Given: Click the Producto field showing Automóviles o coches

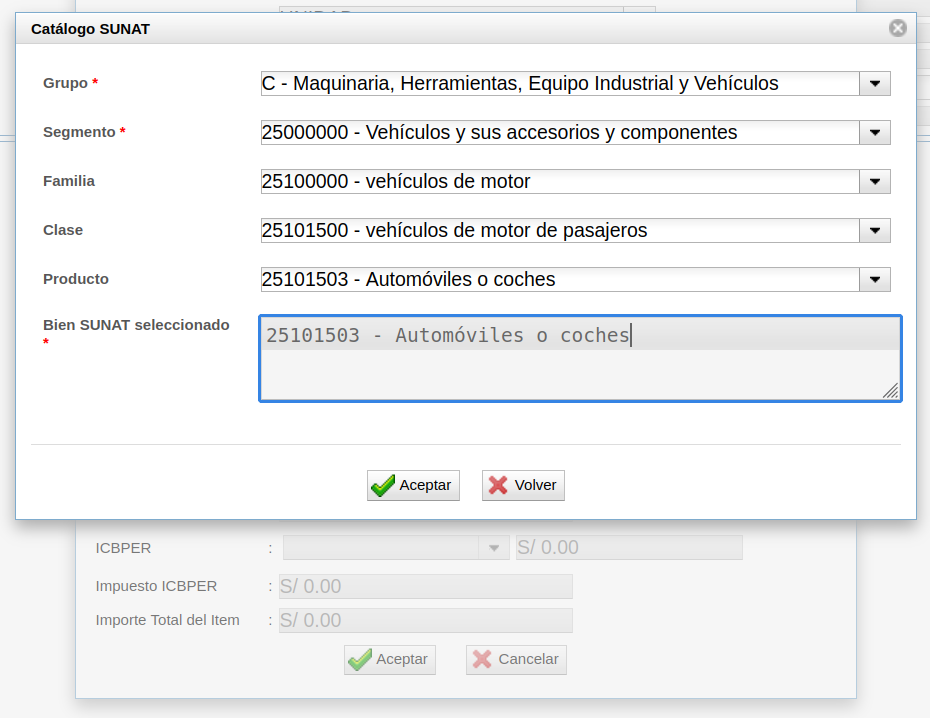Looking at the screenshot, I should pos(558,280).
